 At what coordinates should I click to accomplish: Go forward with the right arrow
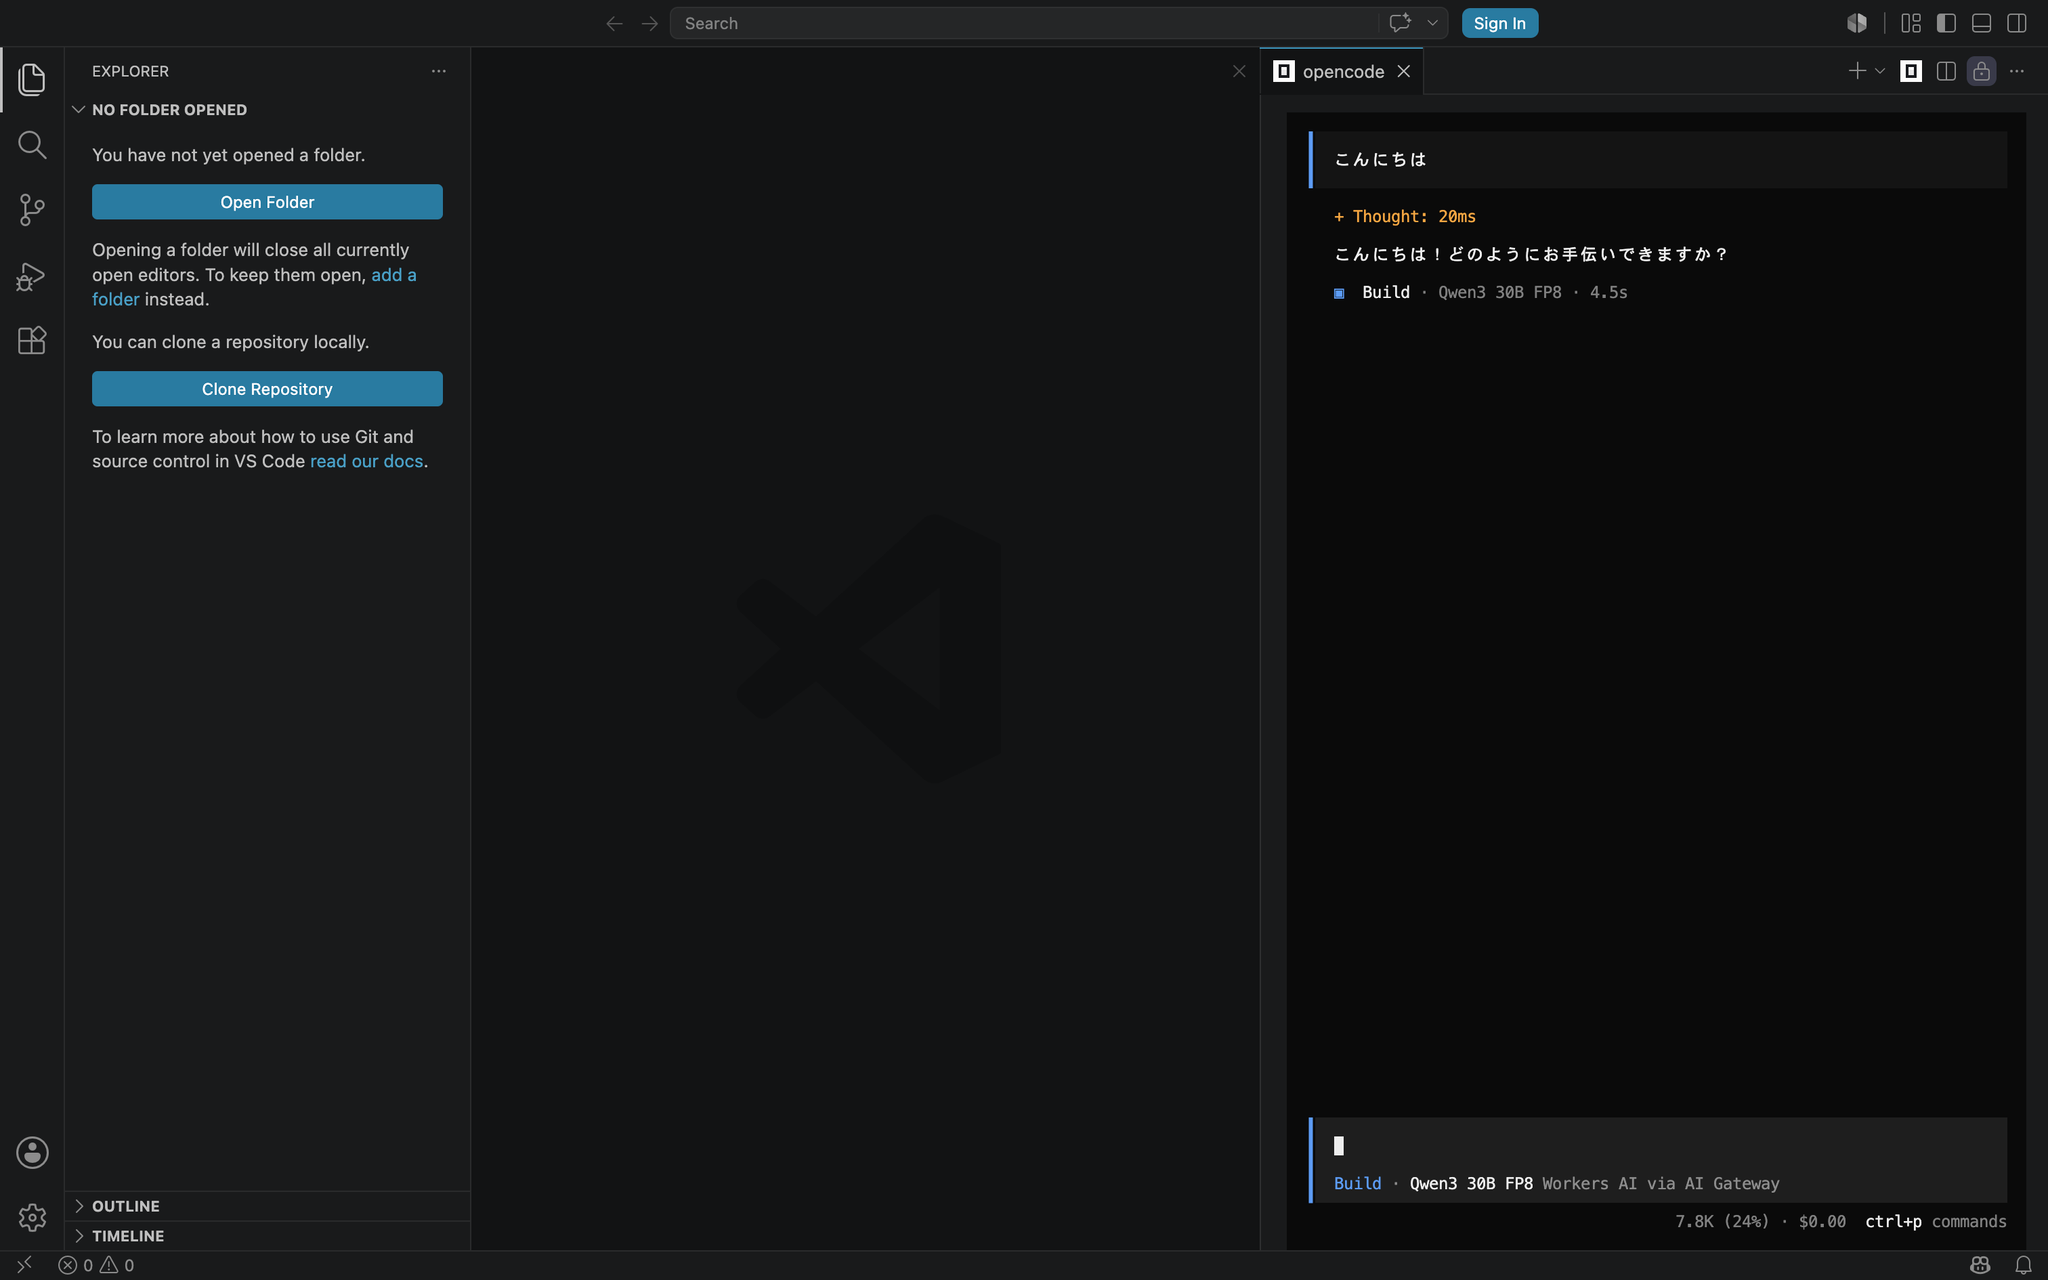pos(650,23)
